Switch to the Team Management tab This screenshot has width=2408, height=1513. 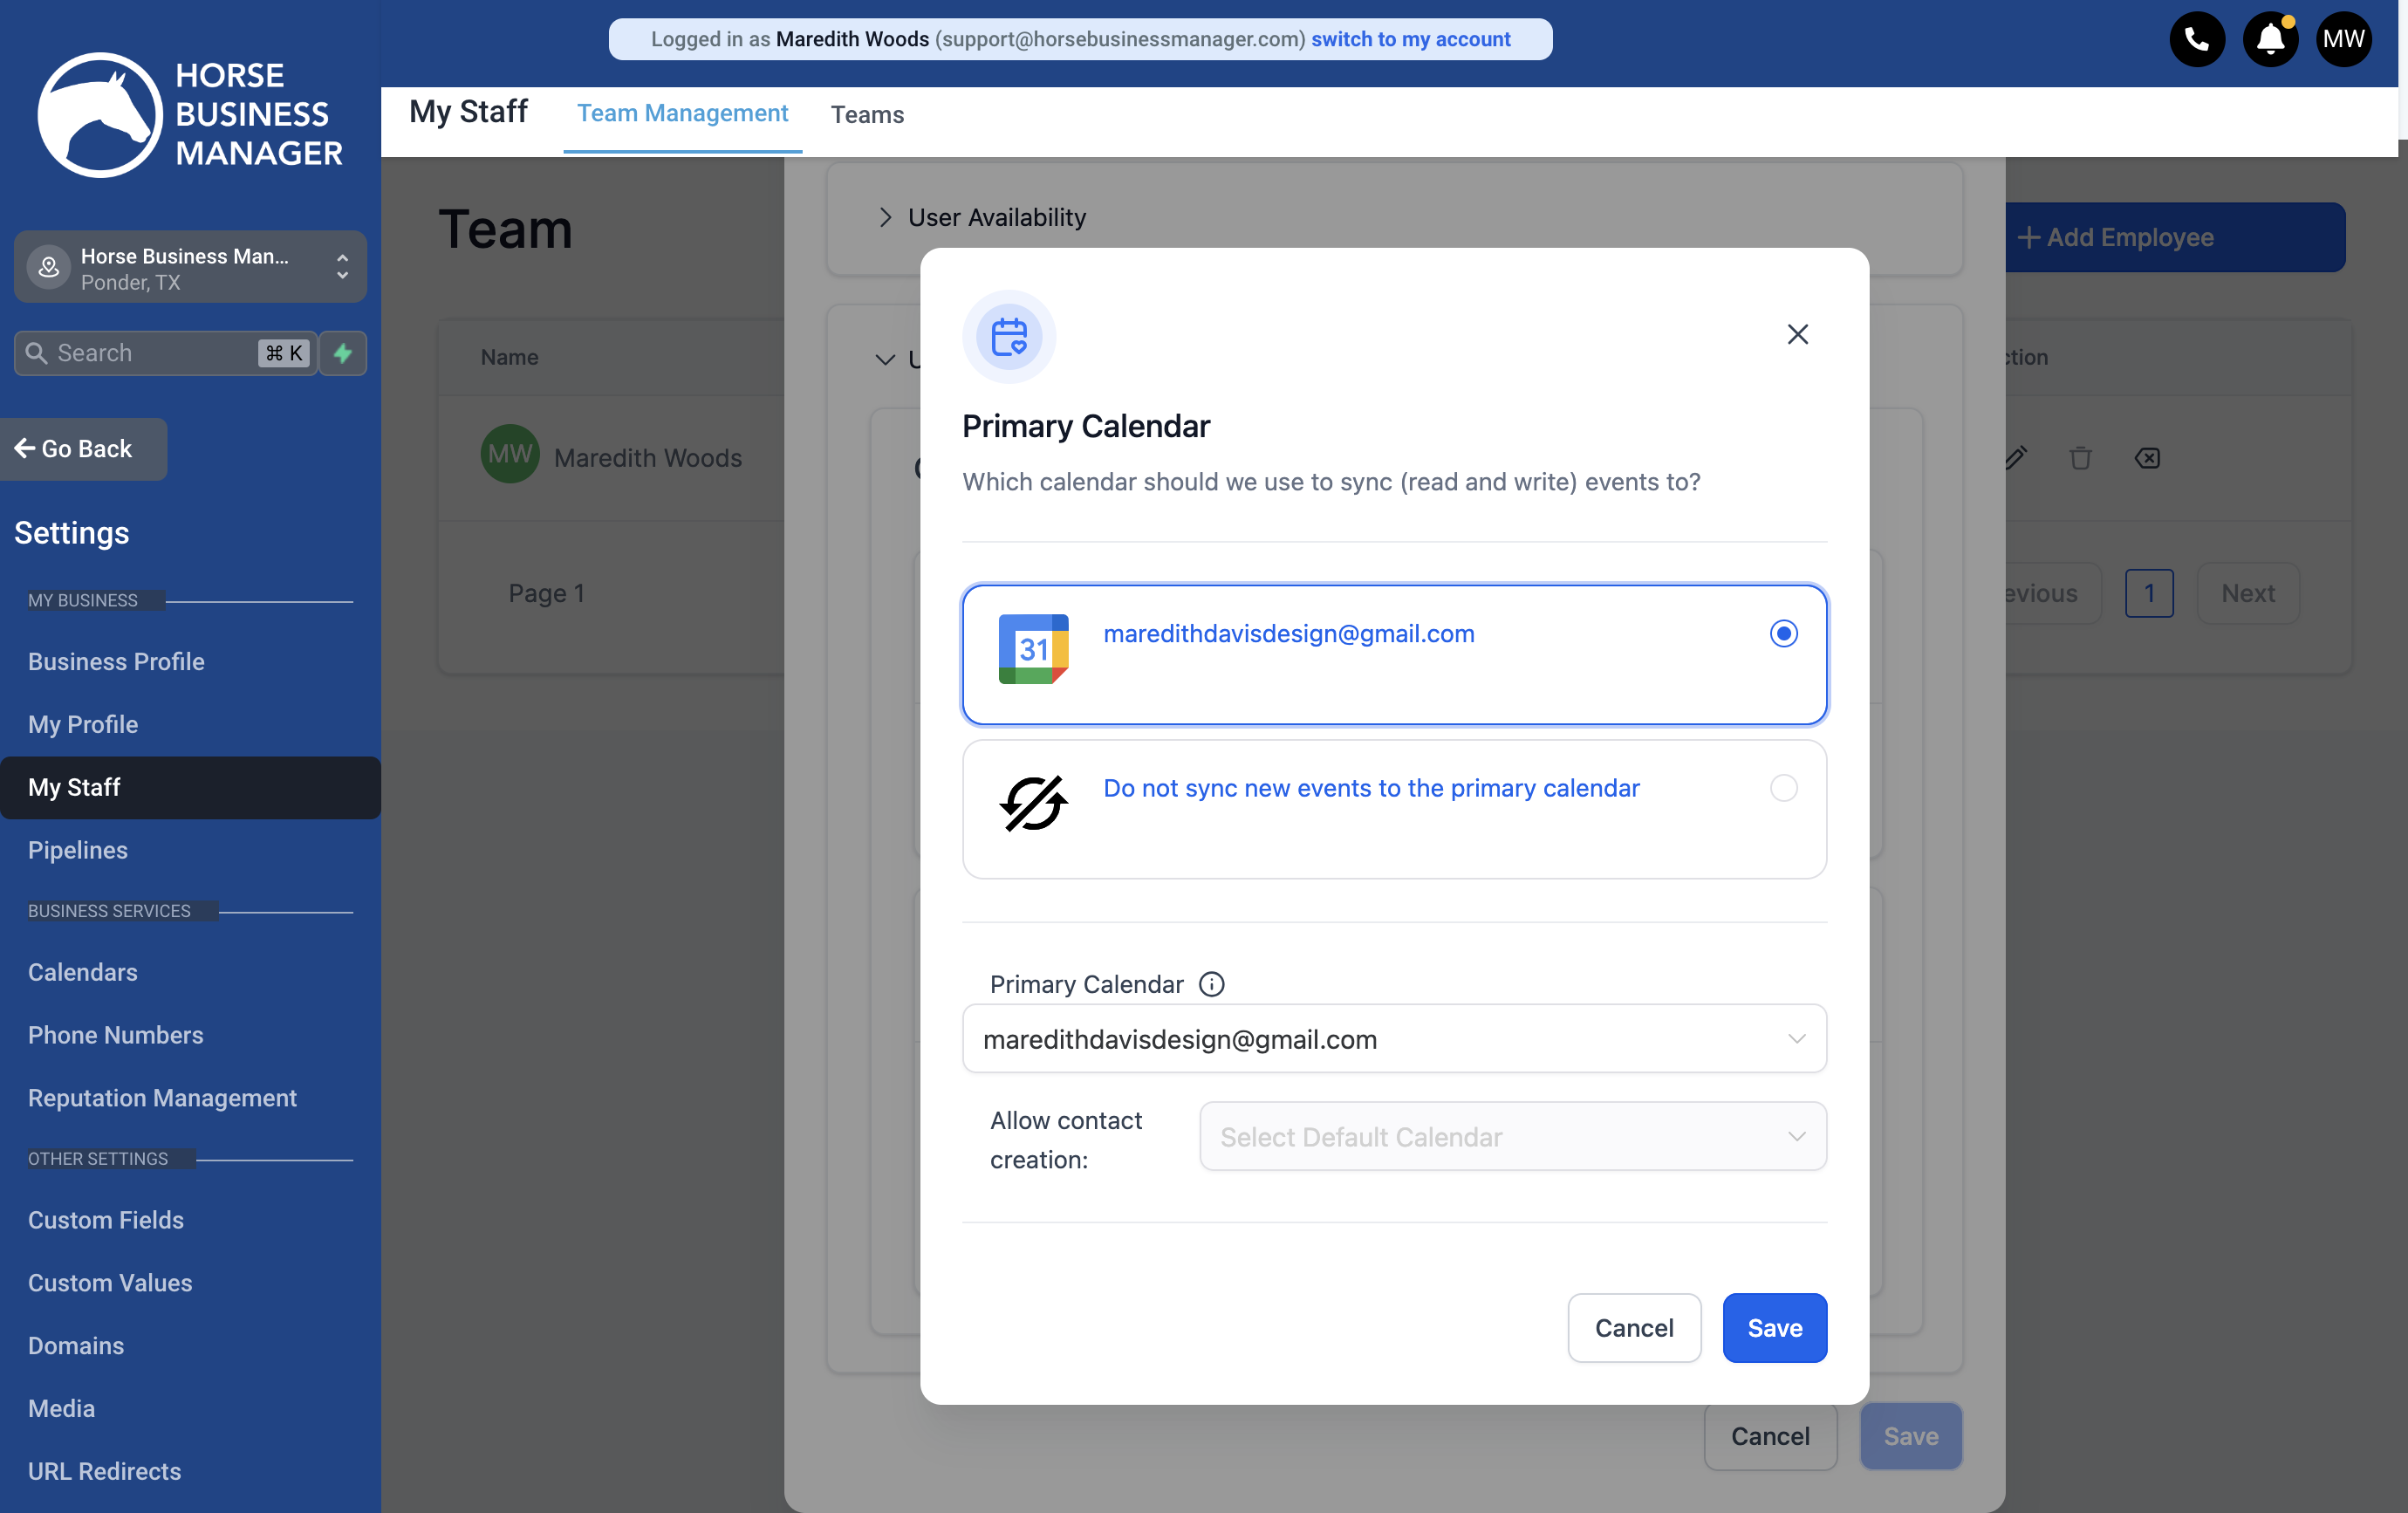[x=682, y=114]
